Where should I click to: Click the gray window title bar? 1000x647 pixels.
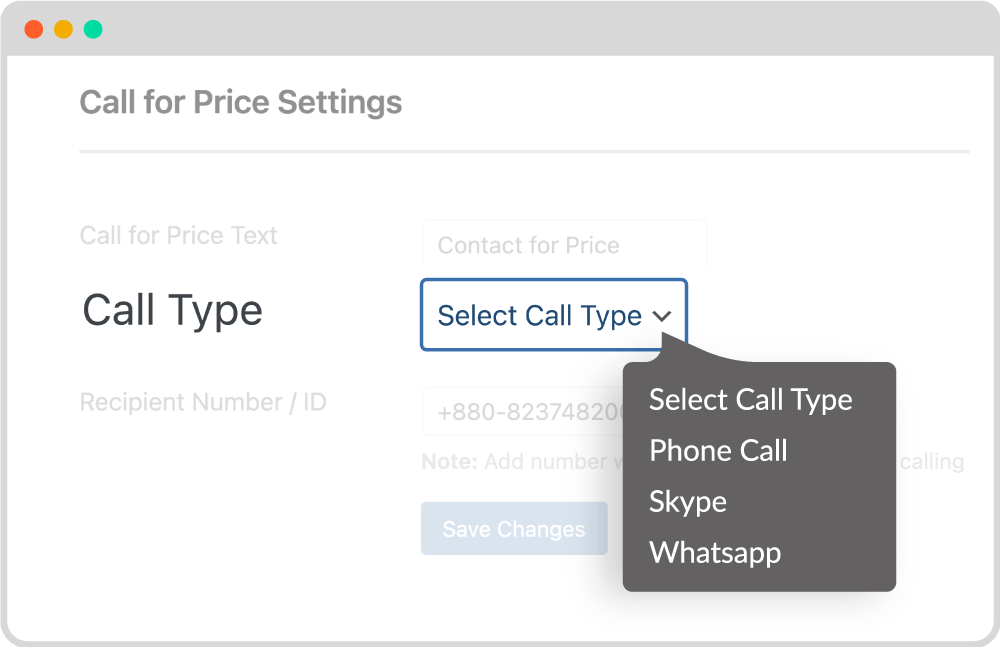[500, 29]
